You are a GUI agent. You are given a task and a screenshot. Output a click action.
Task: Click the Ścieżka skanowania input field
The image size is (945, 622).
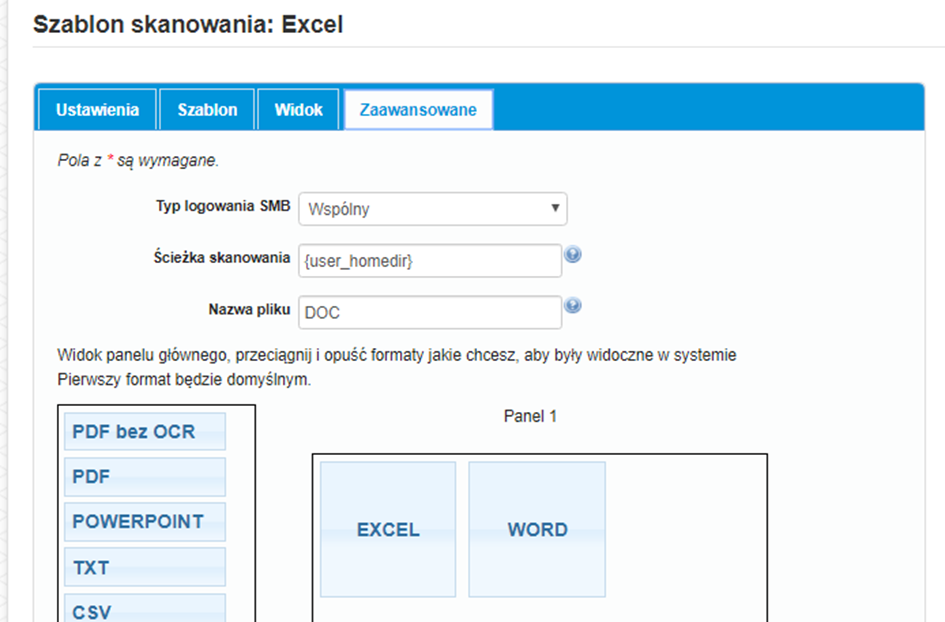(430, 260)
